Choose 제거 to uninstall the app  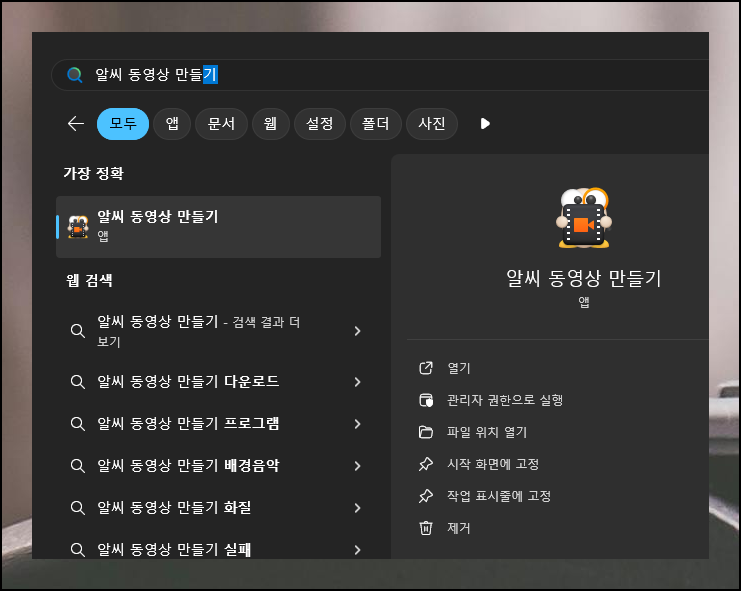(x=459, y=528)
